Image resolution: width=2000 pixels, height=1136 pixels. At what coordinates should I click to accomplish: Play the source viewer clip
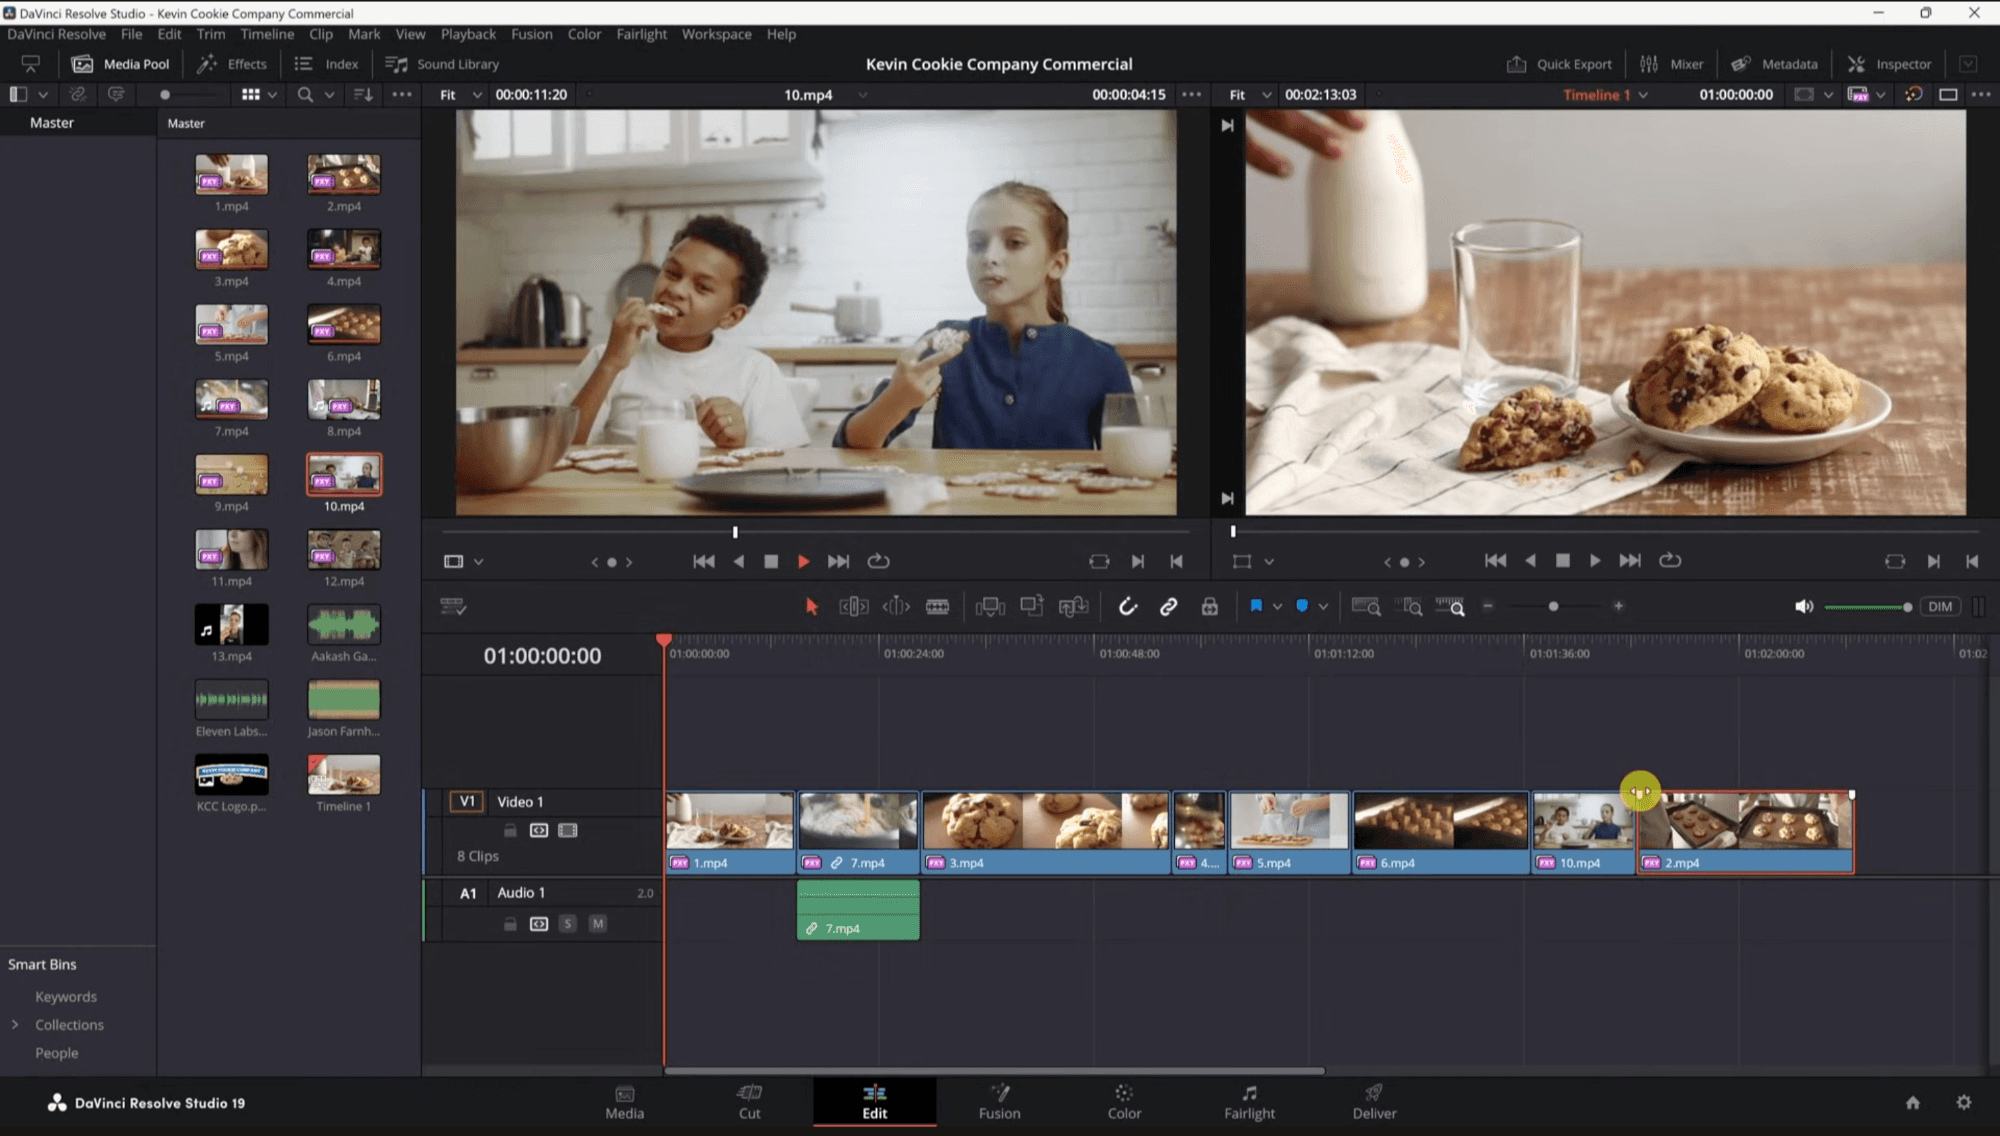(803, 562)
